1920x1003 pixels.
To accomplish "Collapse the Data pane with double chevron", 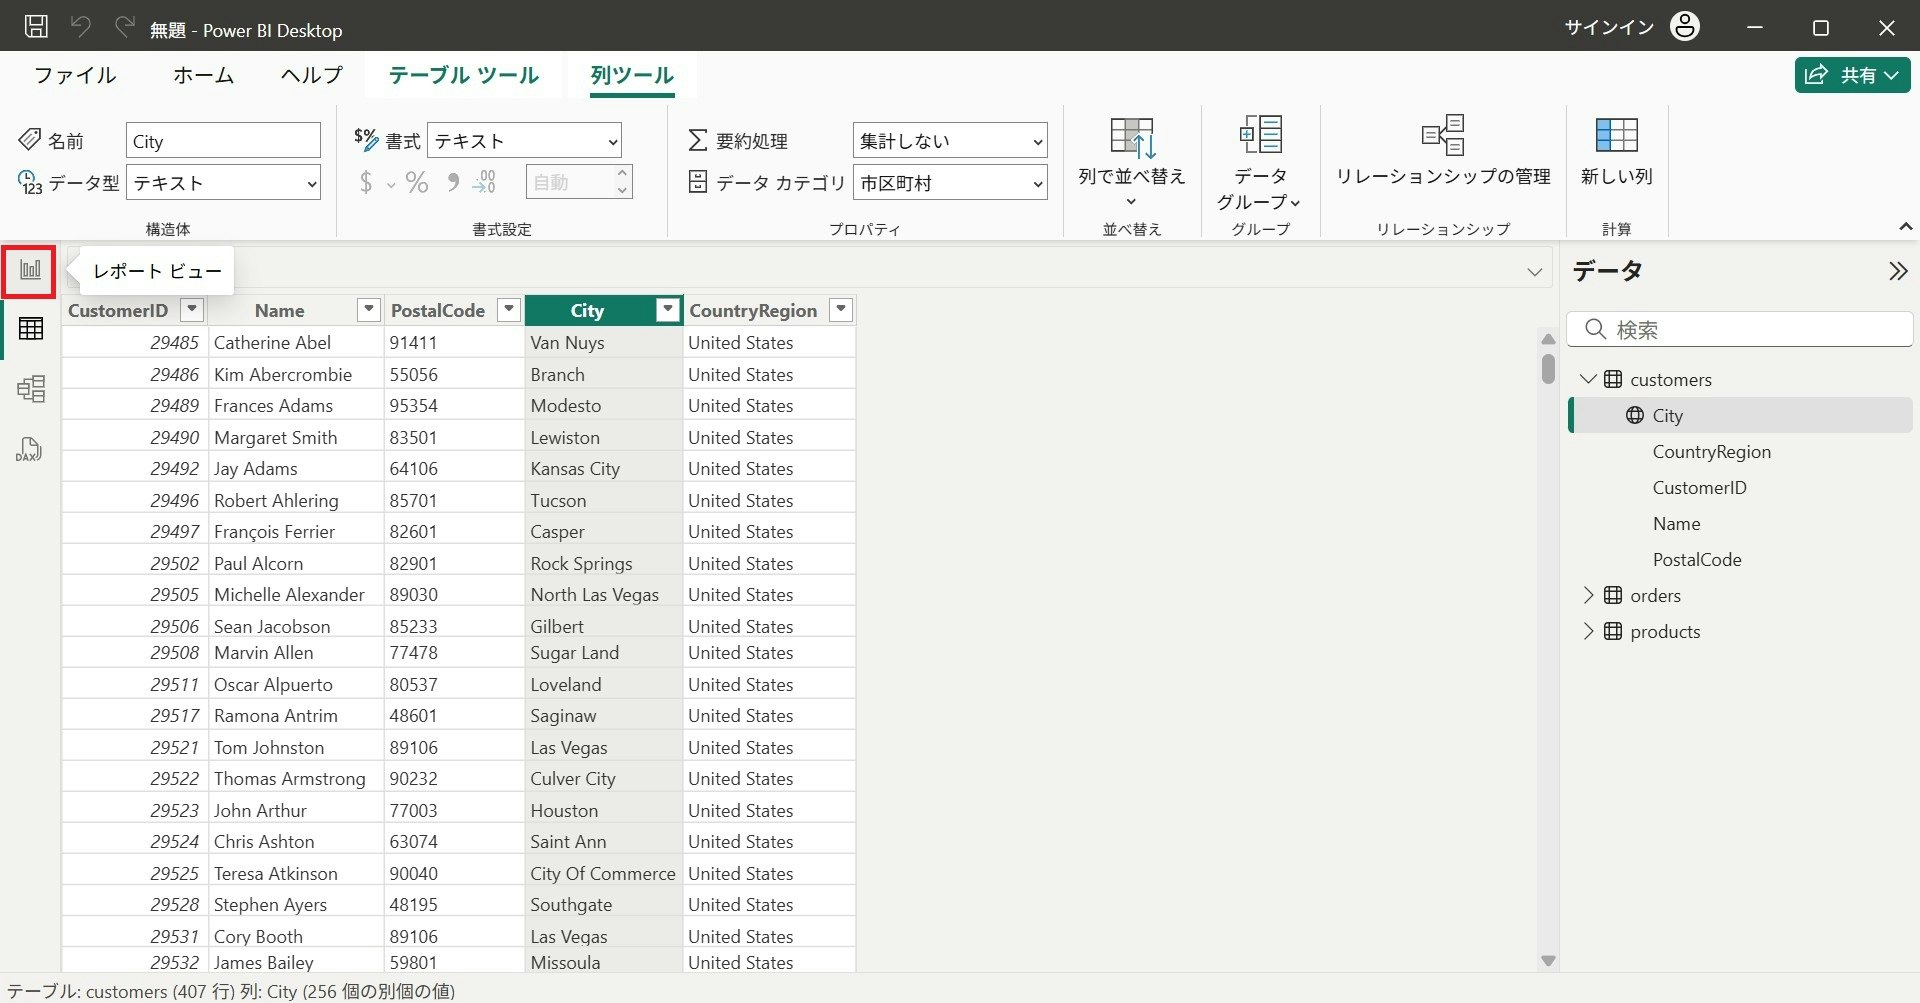I will pyautogui.click(x=1897, y=271).
